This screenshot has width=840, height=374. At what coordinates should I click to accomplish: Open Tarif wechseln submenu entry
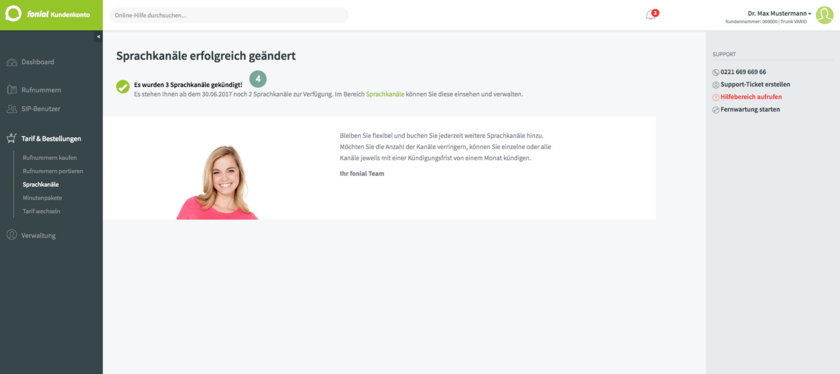click(x=41, y=211)
